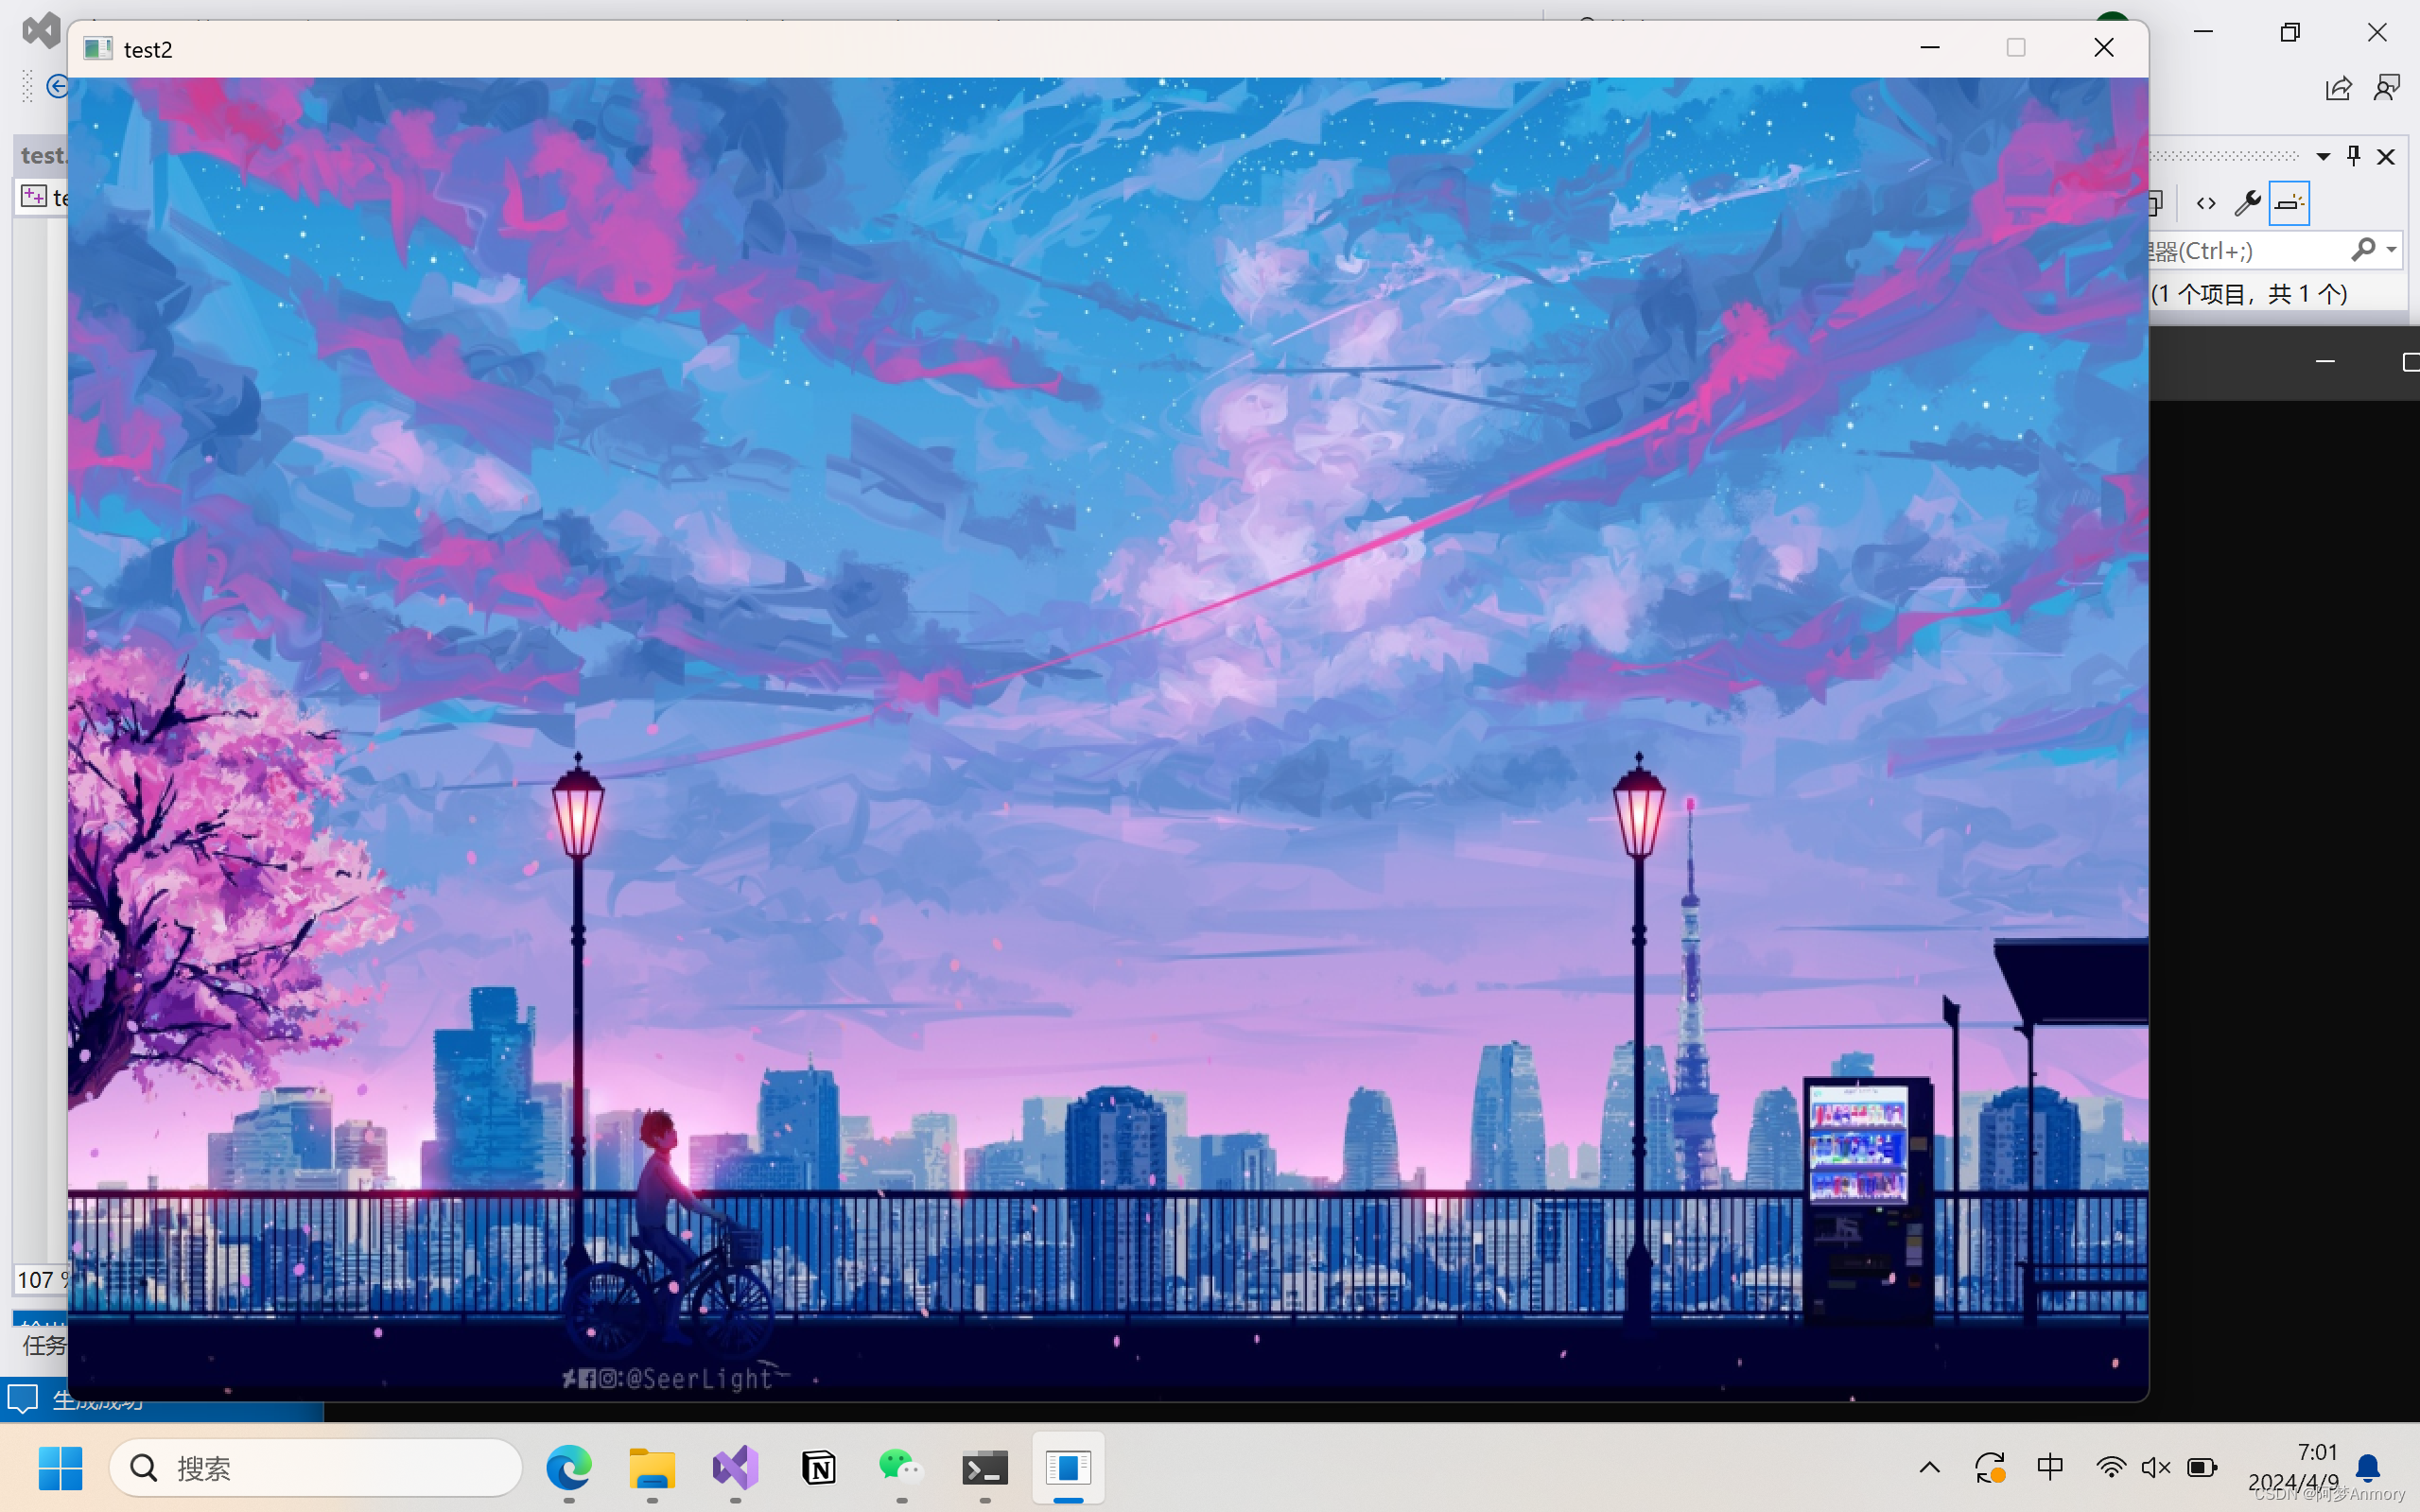Toggle the Solution Explorer auto-hide pin
Viewport: 2420px width, 1512px height.
coord(2353,156)
